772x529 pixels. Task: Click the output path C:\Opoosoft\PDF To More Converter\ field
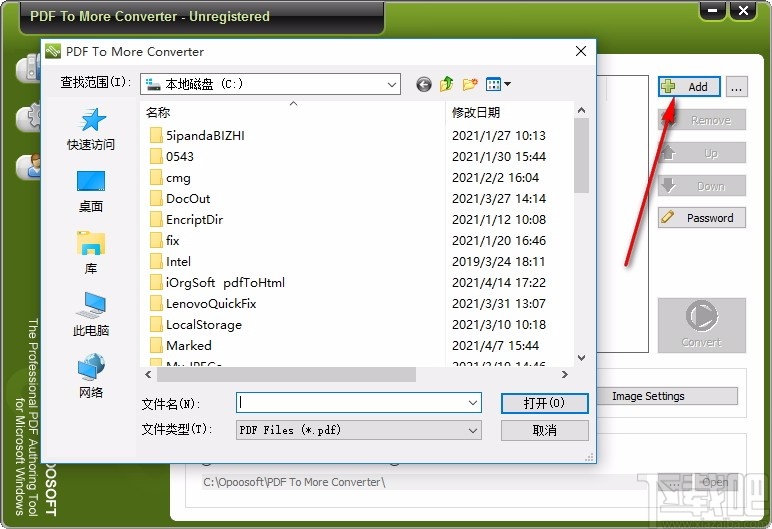[x=423, y=482]
